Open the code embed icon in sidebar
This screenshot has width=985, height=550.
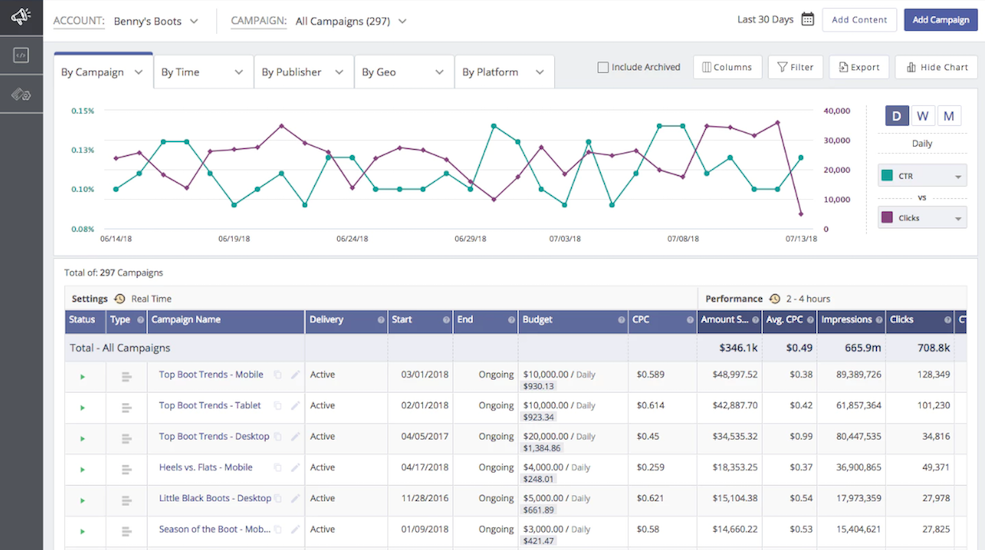pos(21,56)
